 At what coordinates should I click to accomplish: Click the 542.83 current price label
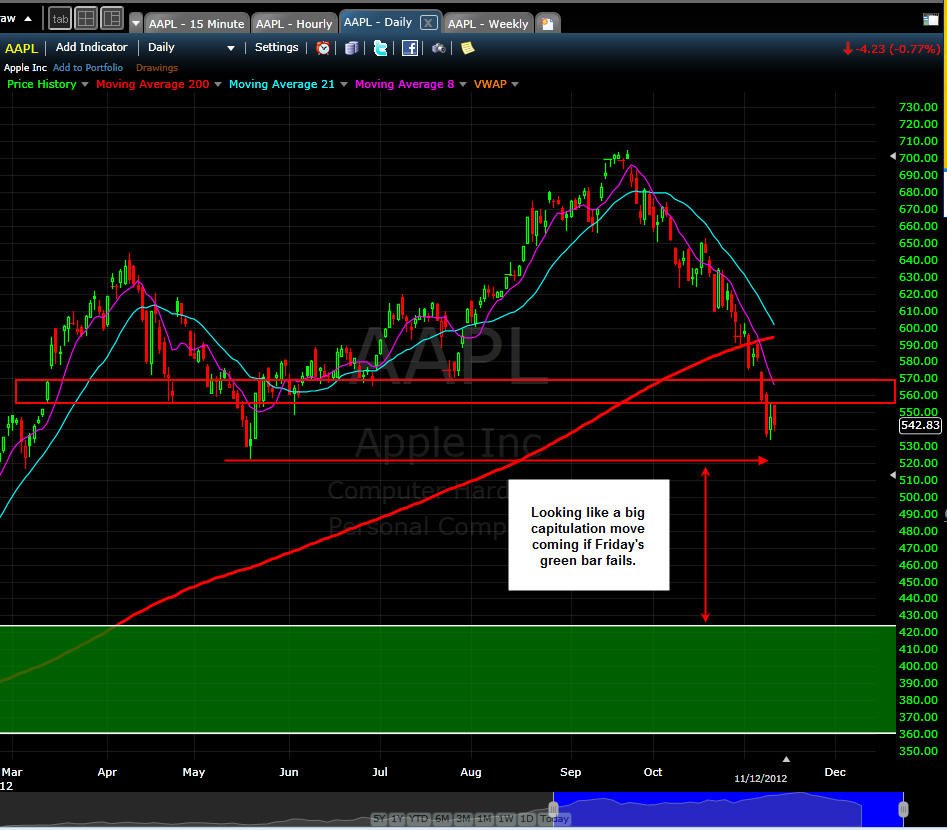click(920, 425)
